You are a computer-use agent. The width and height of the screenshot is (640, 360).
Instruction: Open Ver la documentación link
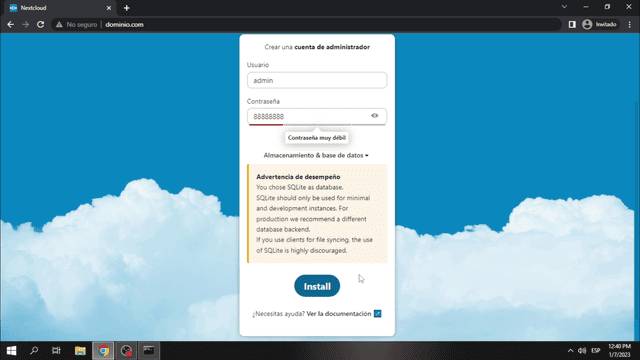339,313
